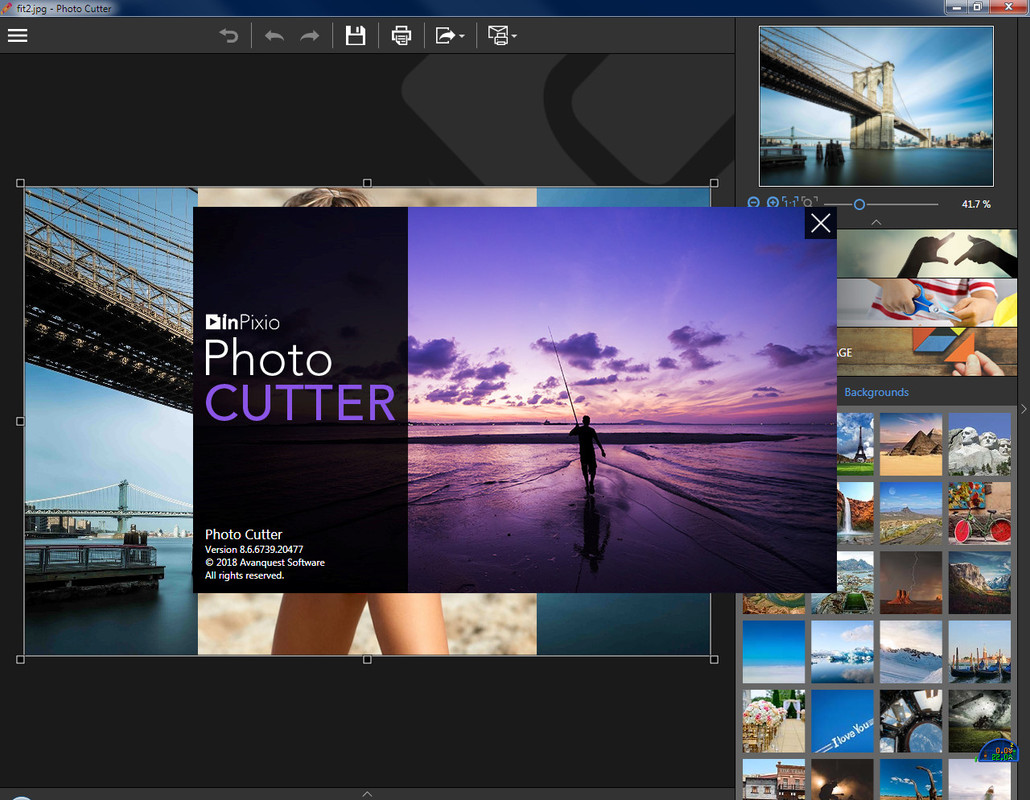Click the zoom slider handle
The image size is (1030, 800).
859,204
